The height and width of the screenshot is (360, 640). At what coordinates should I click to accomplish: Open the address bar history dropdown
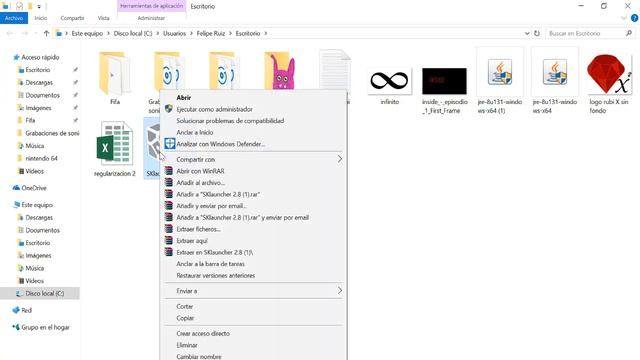pos(527,33)
